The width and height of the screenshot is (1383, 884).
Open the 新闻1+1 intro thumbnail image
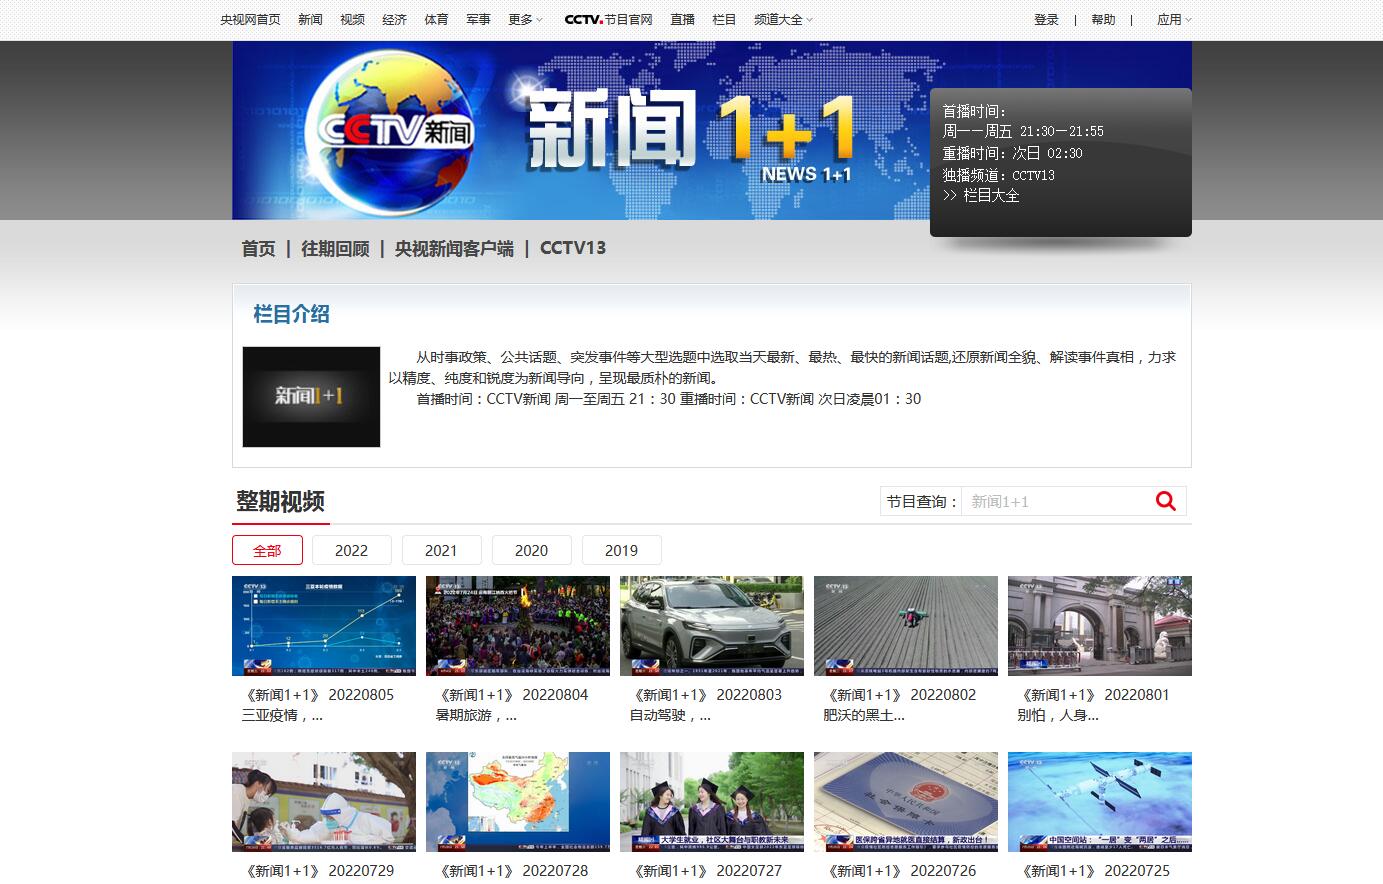pos(311,397)
